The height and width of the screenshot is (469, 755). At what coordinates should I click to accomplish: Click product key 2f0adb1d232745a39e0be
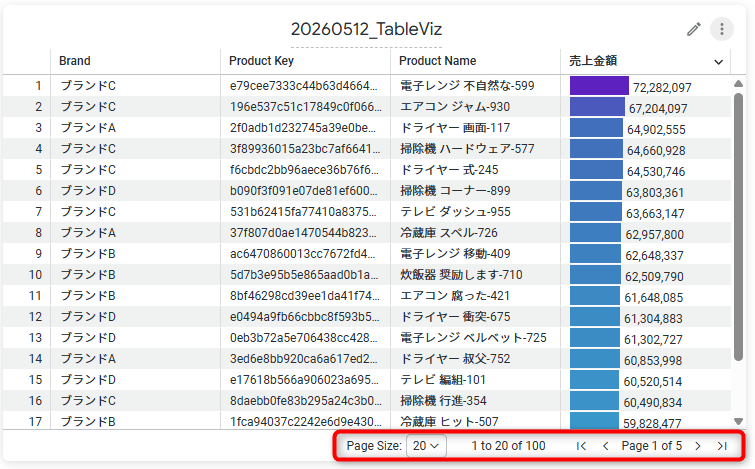(302, 128)
